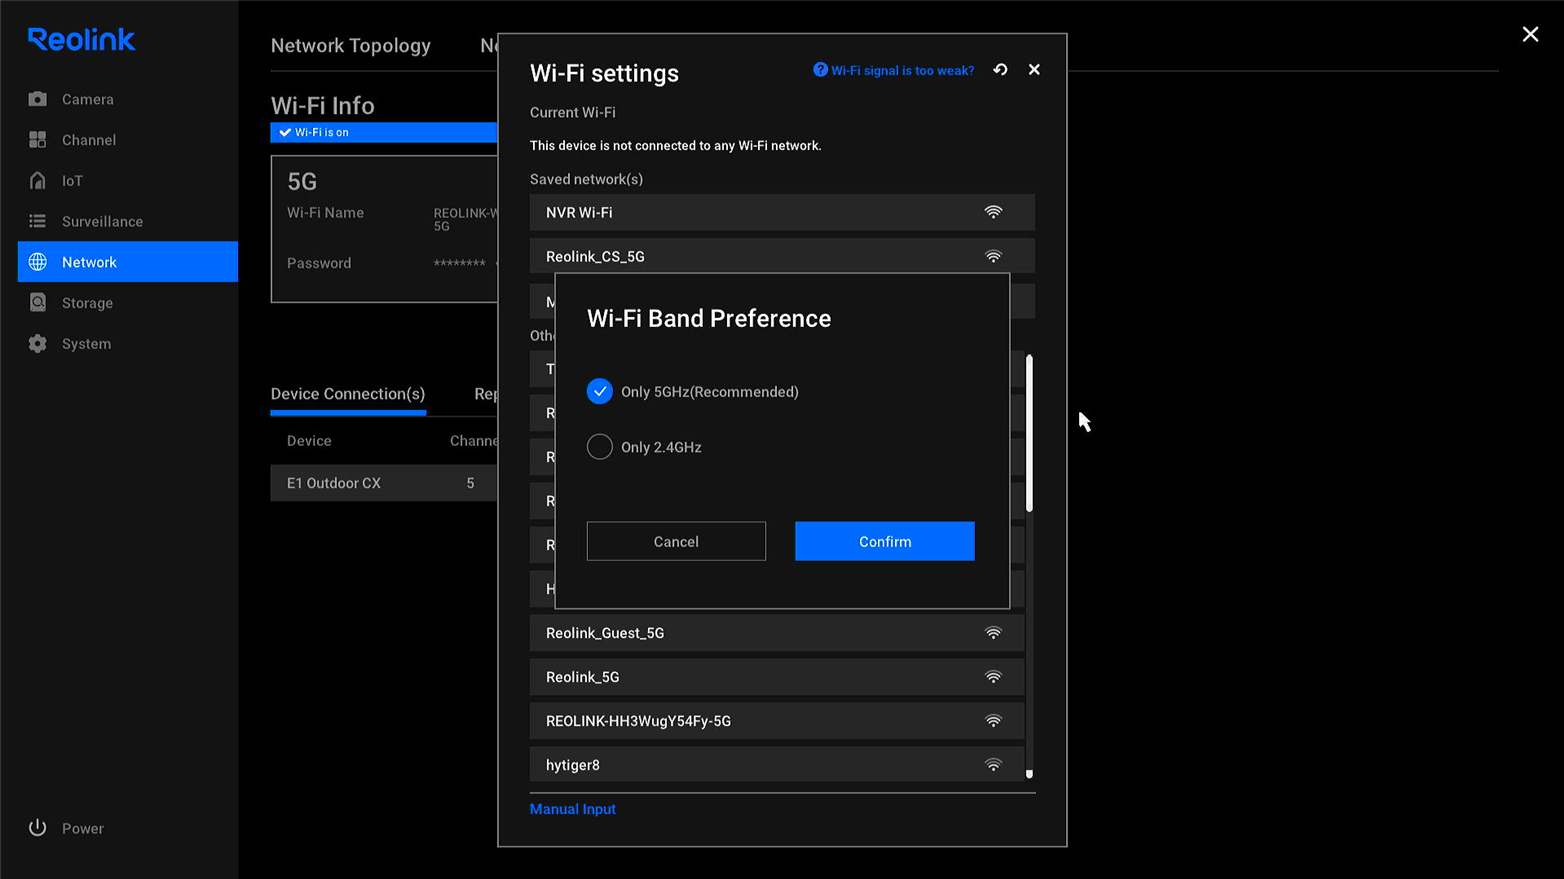Select the Channel sidebar icon

tap(88, 140)
